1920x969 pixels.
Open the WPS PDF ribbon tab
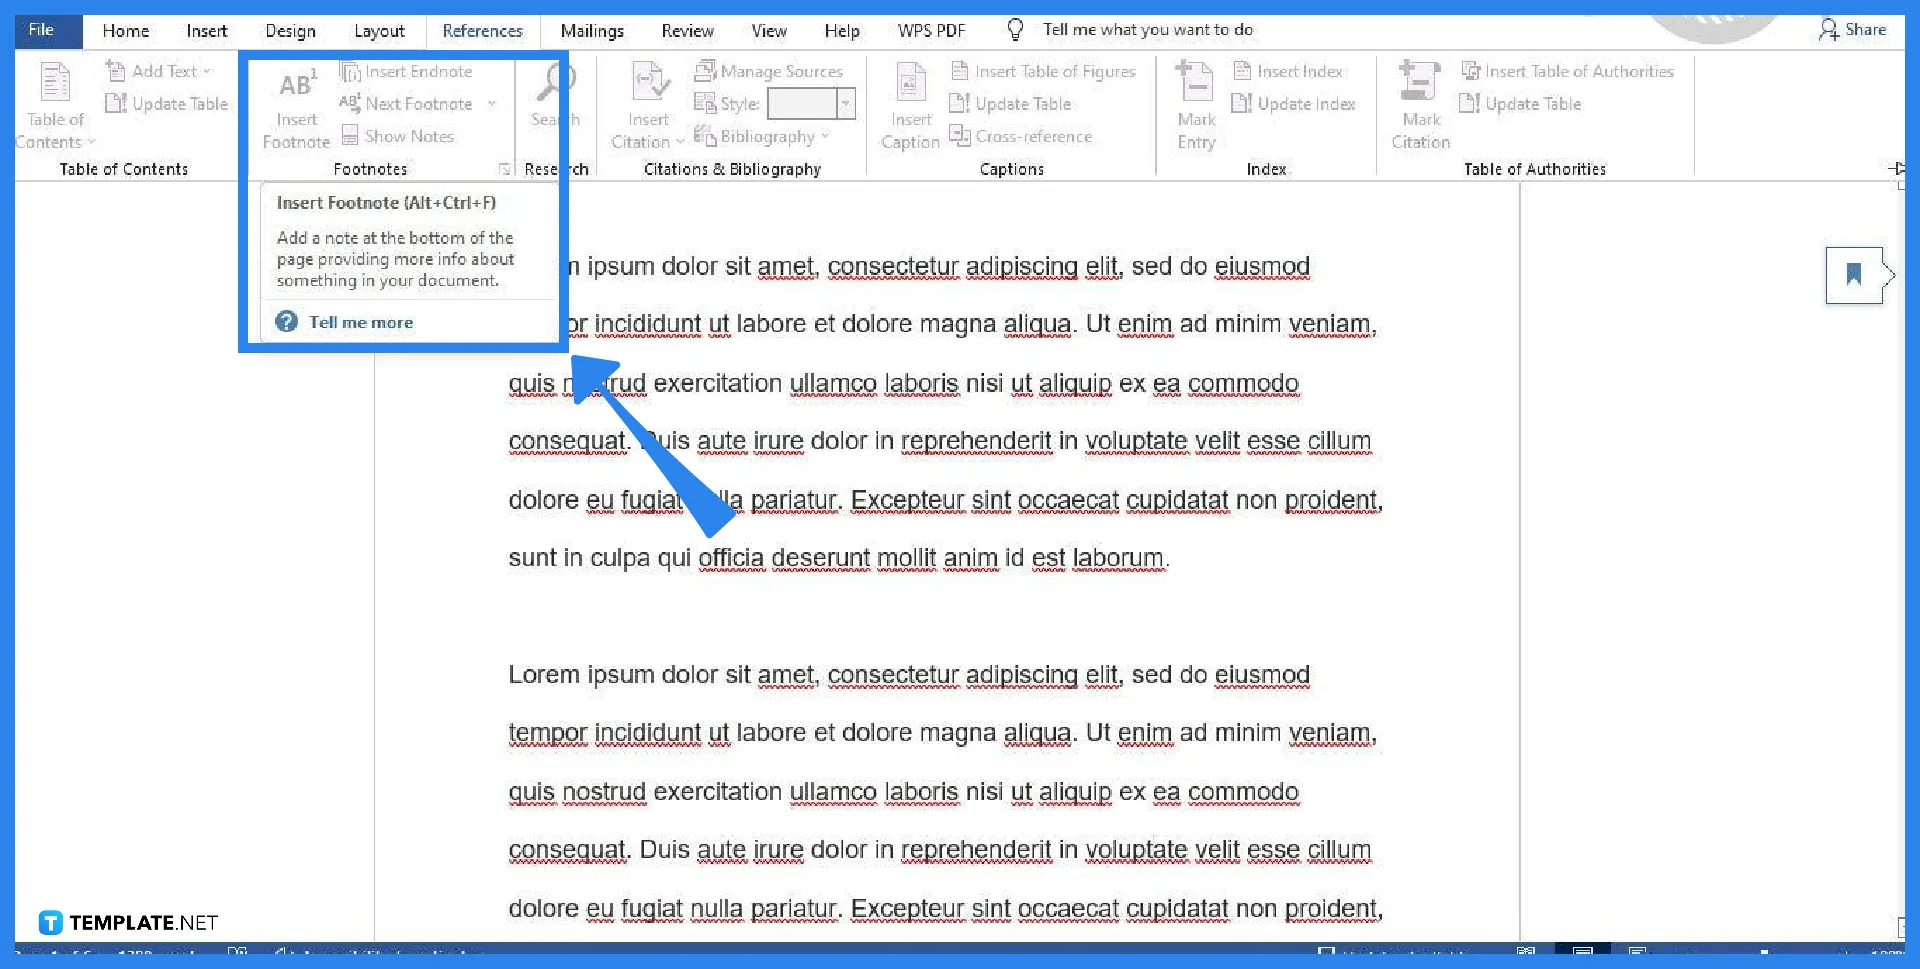931,31
